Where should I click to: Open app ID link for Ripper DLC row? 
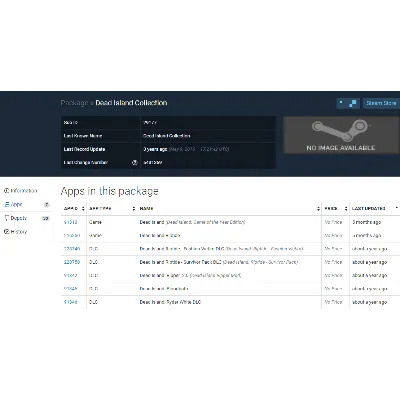pos(70,275)
